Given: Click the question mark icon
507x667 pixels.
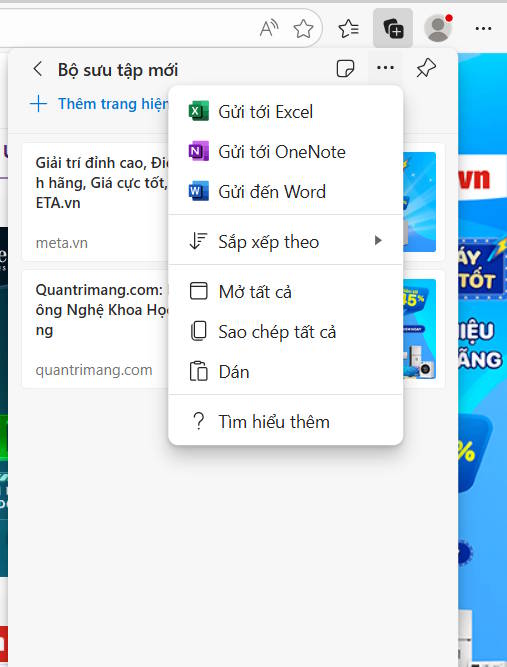Looking at the screenshot, I should 198,422.
